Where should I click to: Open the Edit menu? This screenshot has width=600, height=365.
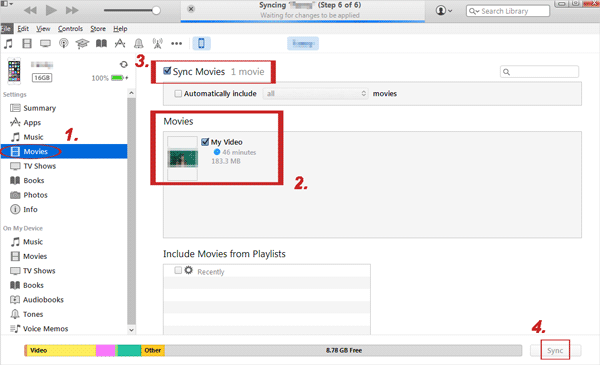pyautogui.click(x=23, y=29)
